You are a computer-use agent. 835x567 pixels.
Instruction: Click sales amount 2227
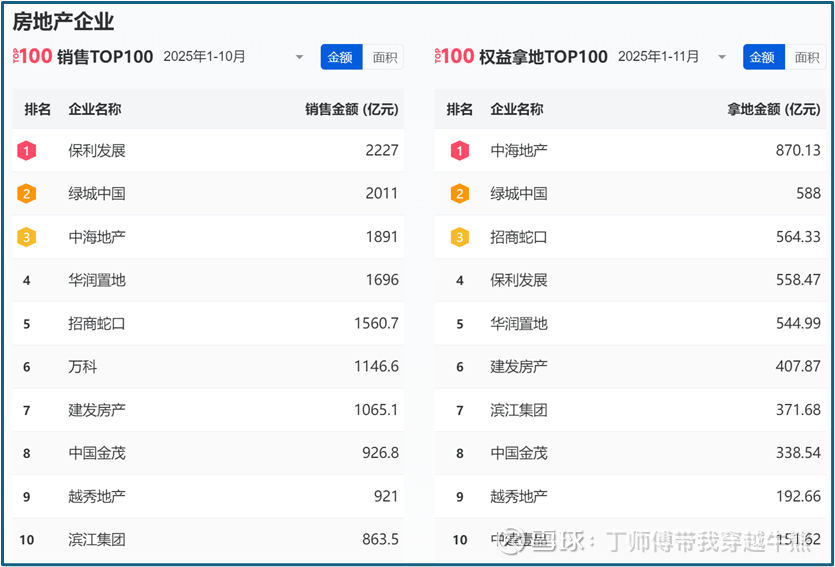pos(382,151)
